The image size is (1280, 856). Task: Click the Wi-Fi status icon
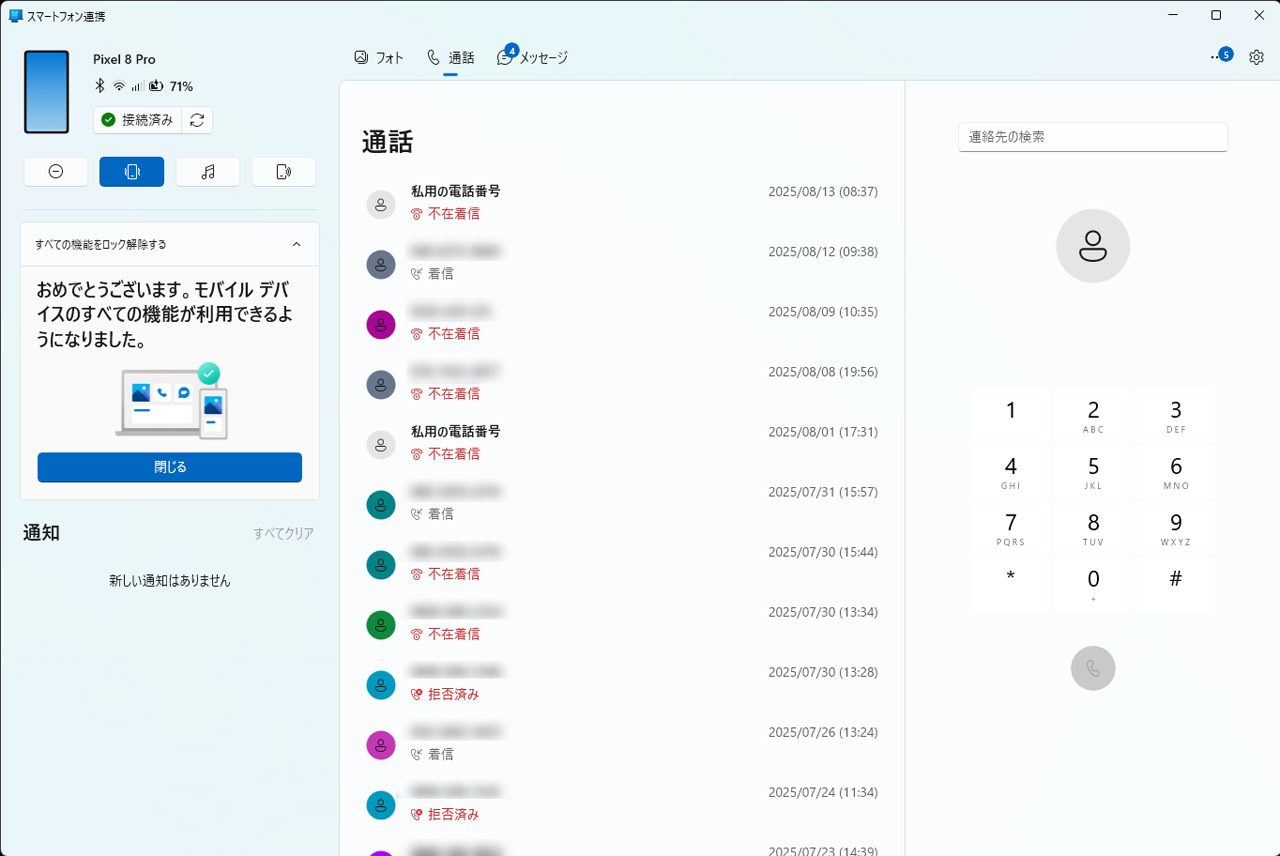click(119, 86)
